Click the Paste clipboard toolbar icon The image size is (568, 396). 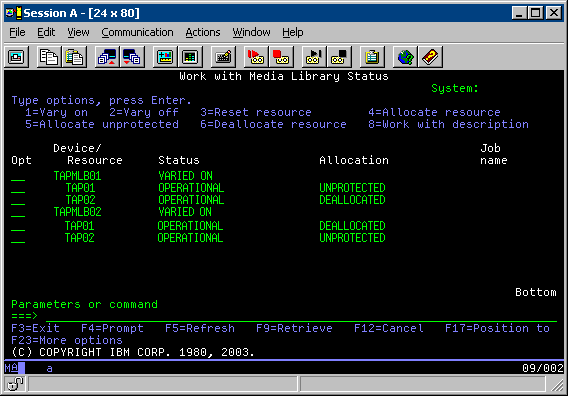tap(74, 57)
